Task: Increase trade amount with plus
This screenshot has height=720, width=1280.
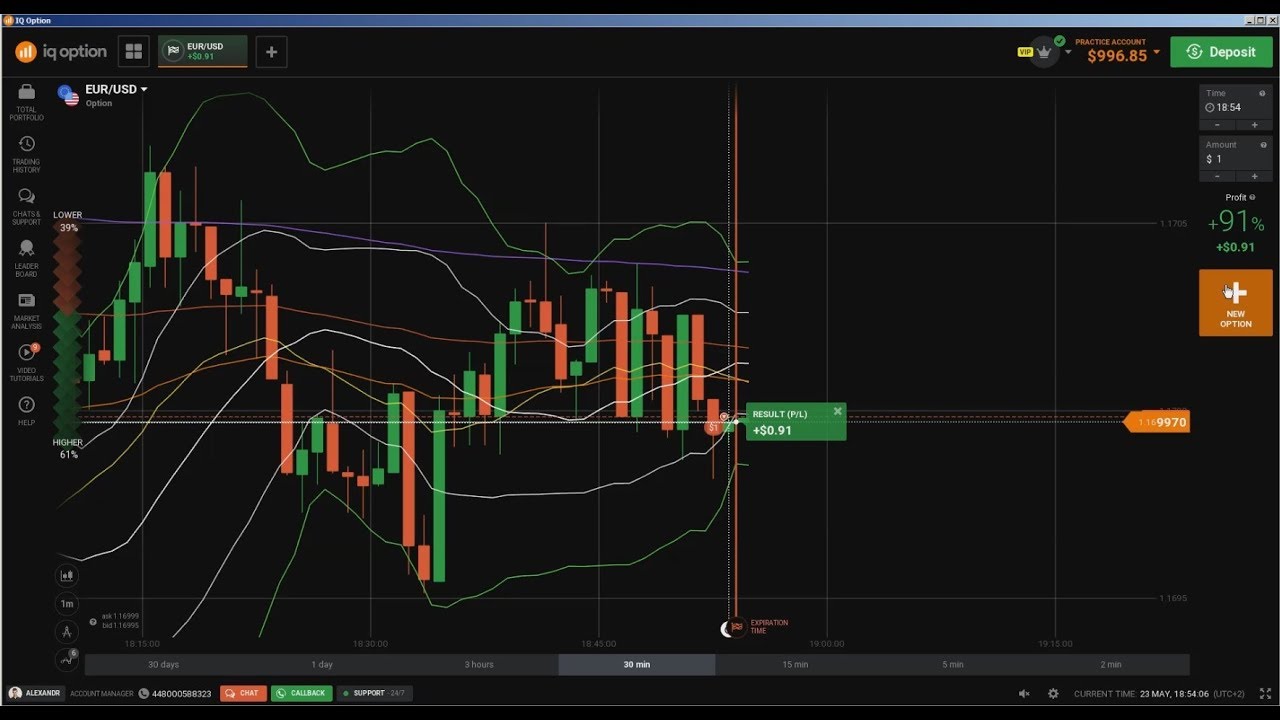Action: (x=1254, y=177)
